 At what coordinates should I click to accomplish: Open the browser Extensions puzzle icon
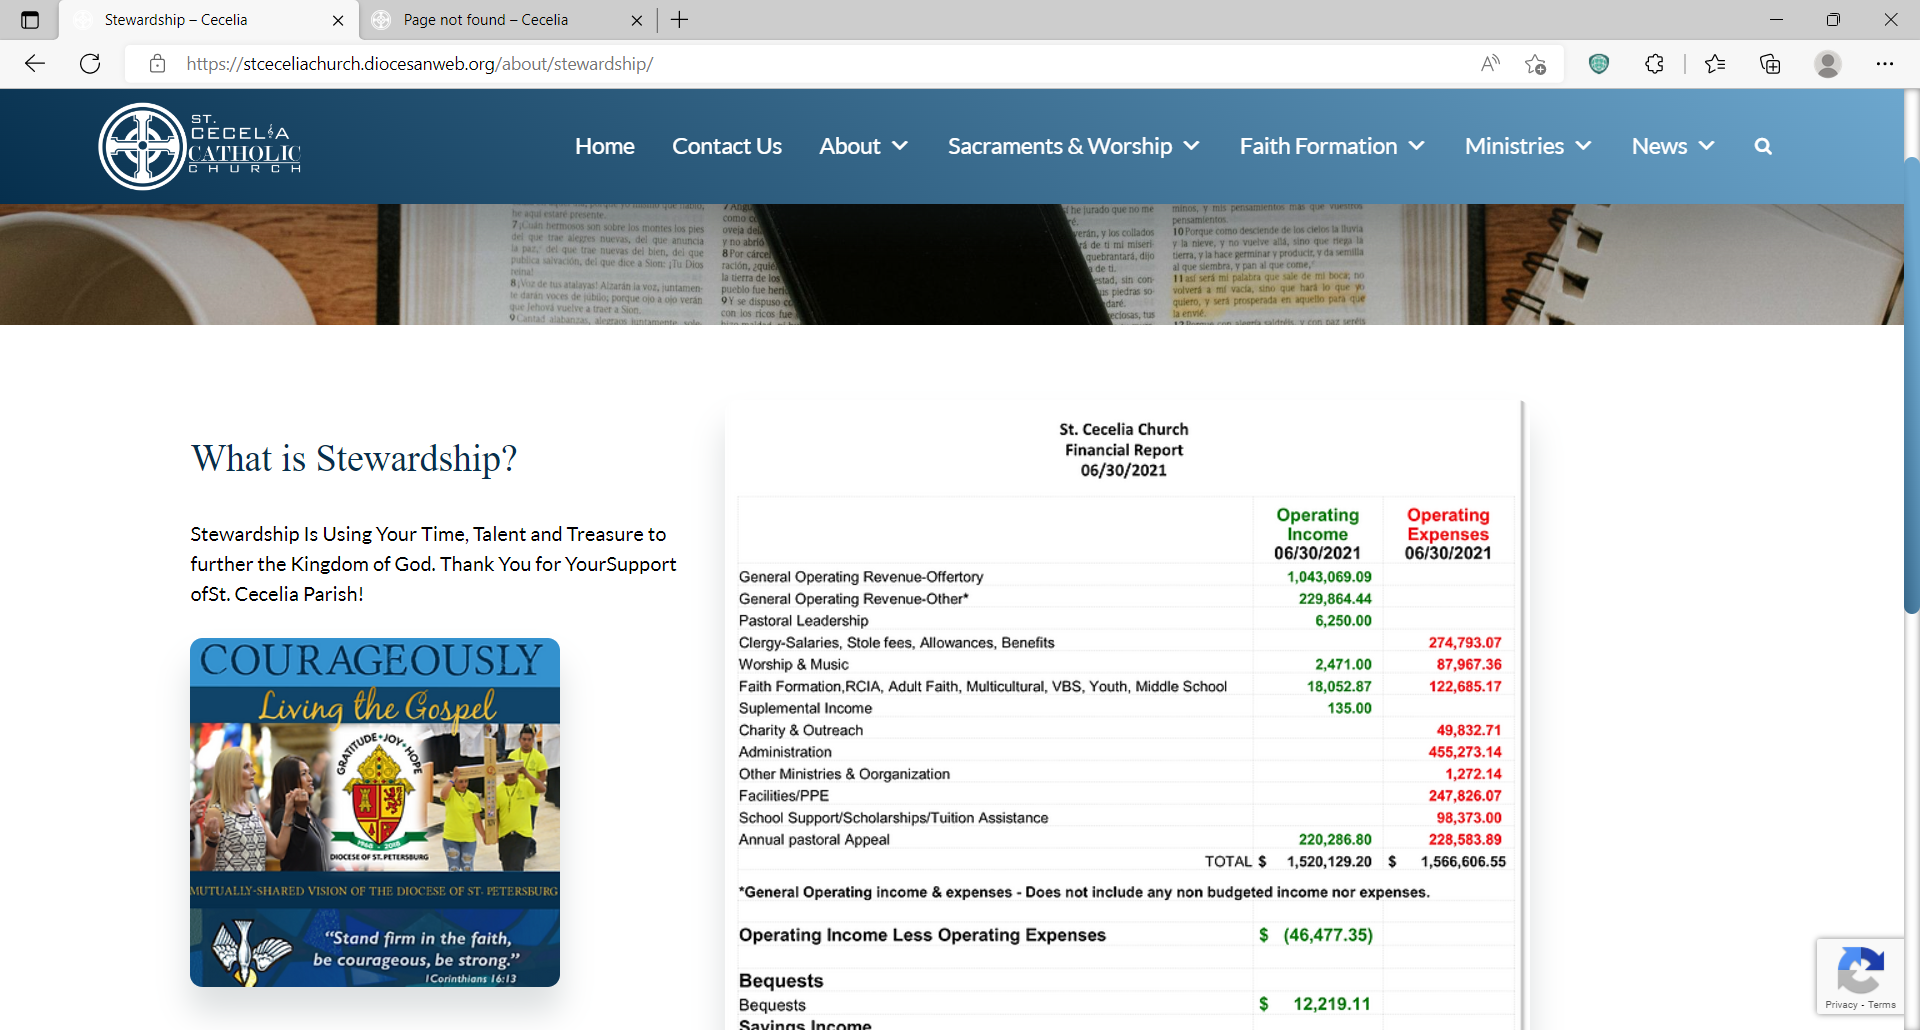pos(1654,64)
